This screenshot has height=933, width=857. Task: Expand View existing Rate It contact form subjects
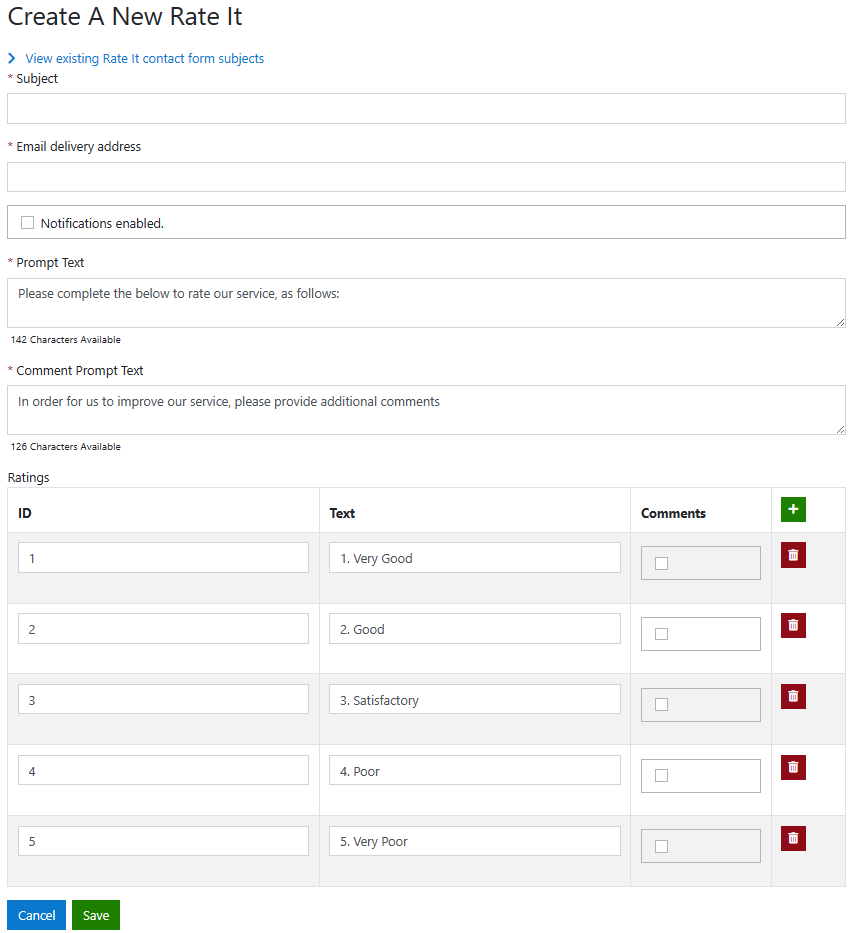pos(144,59)
